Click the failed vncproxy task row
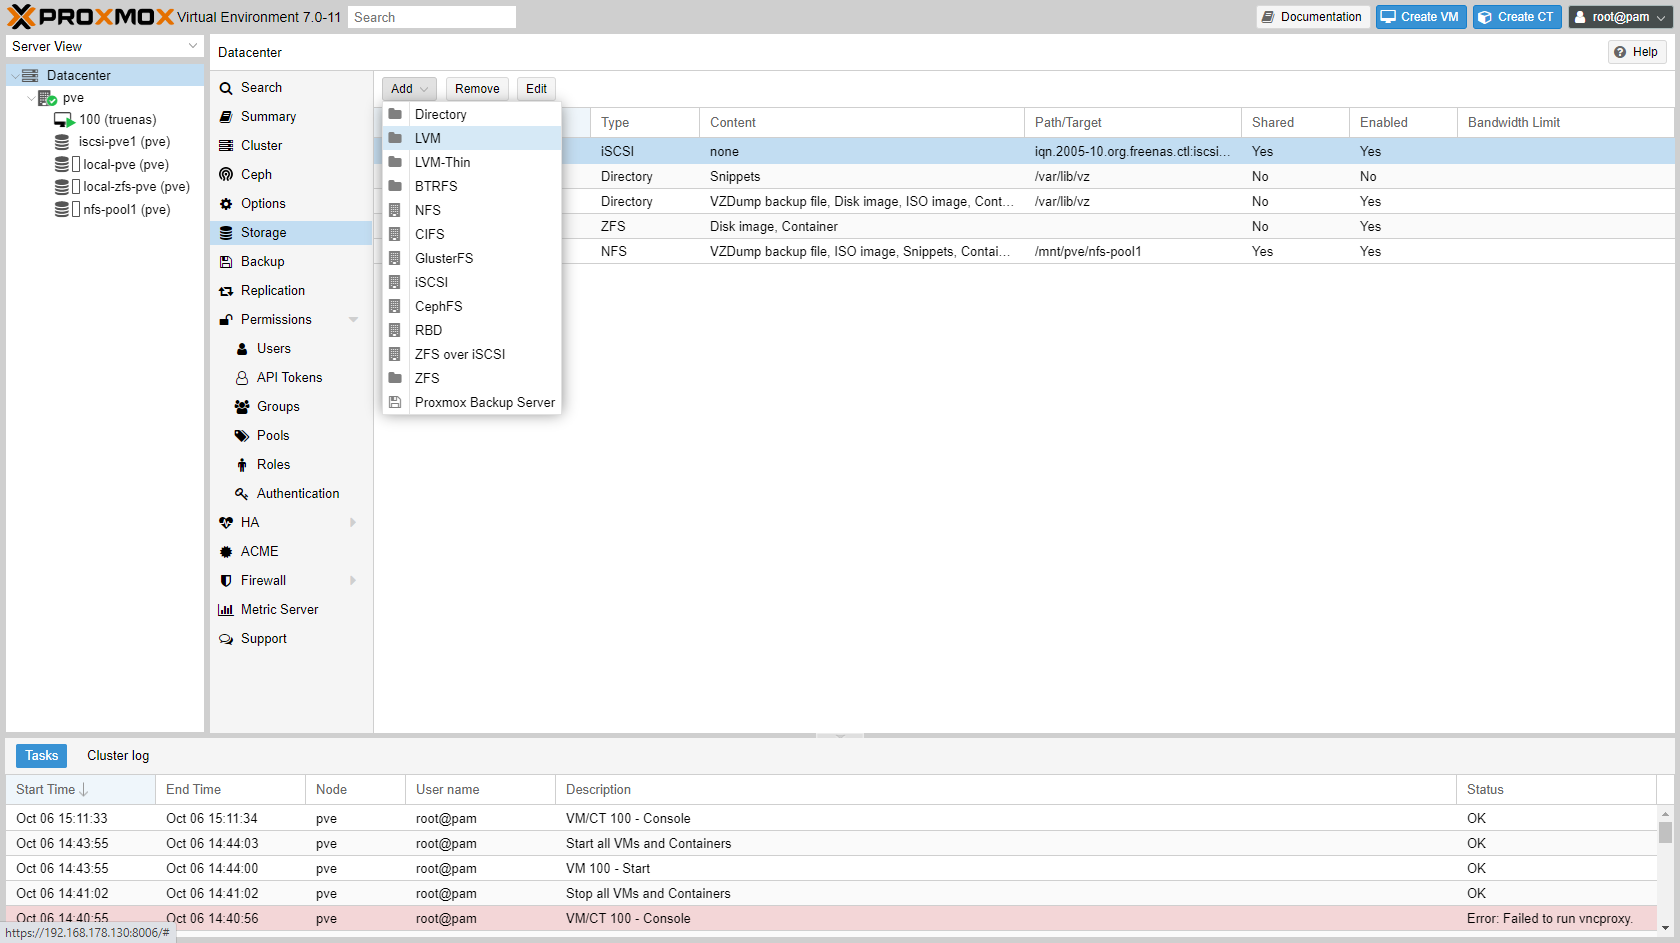 (831, 919)
